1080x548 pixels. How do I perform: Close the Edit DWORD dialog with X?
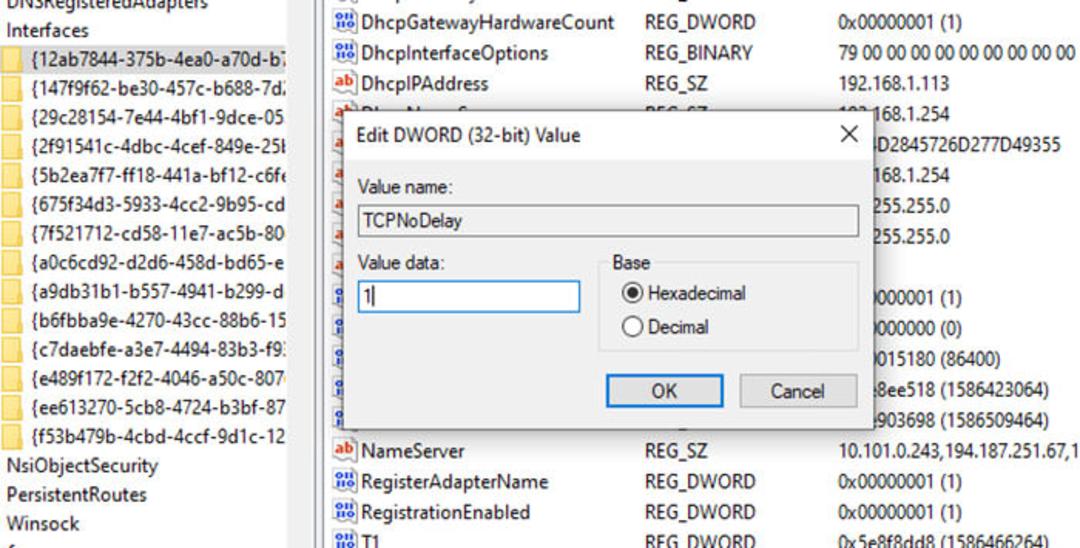coord(849,134)
